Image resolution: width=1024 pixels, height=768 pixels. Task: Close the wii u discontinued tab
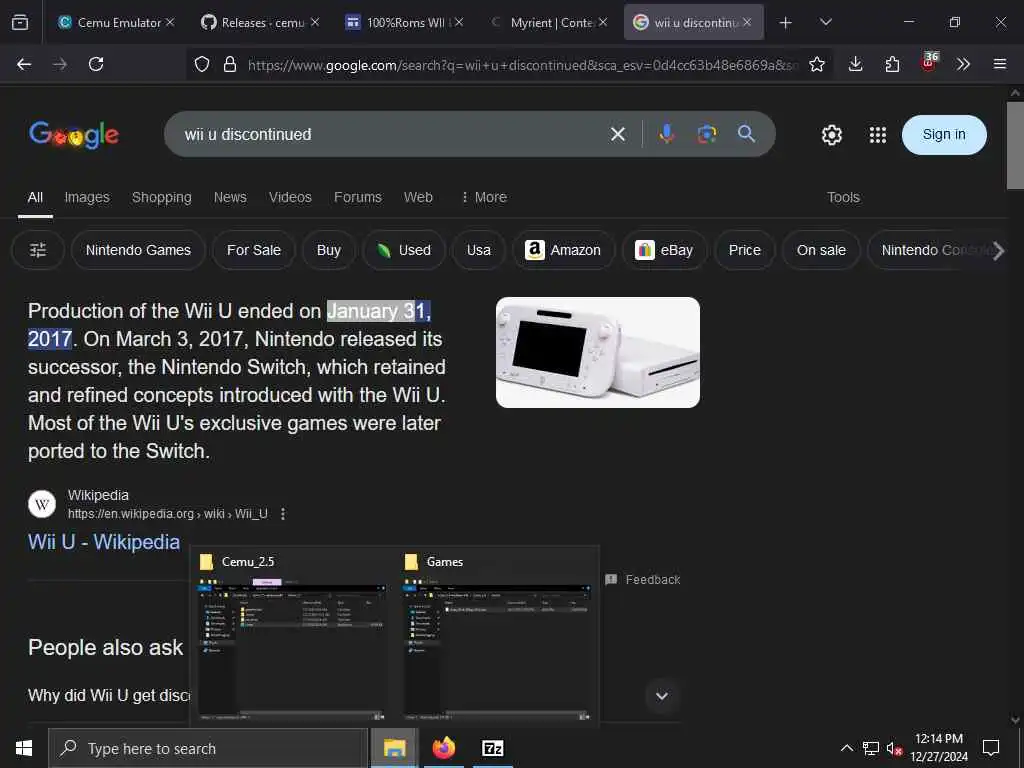tap(747, 22)
